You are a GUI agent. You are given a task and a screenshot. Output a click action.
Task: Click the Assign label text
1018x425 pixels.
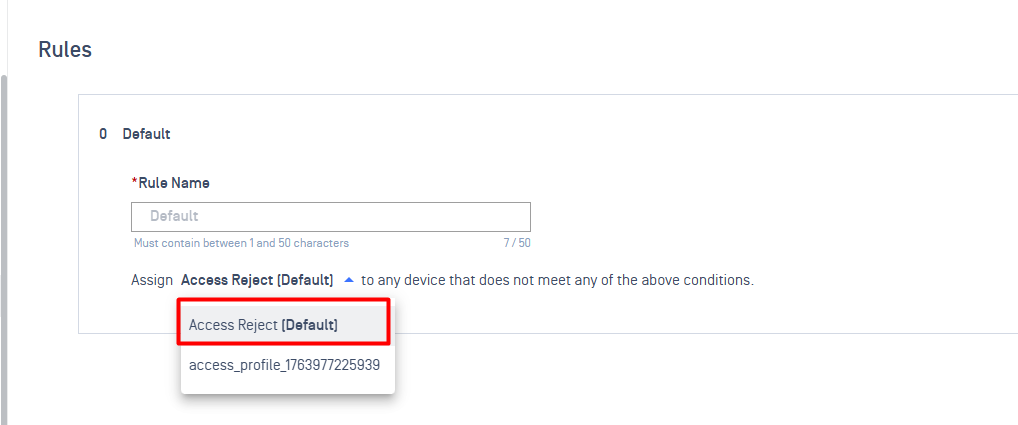[x=152, y=280]
